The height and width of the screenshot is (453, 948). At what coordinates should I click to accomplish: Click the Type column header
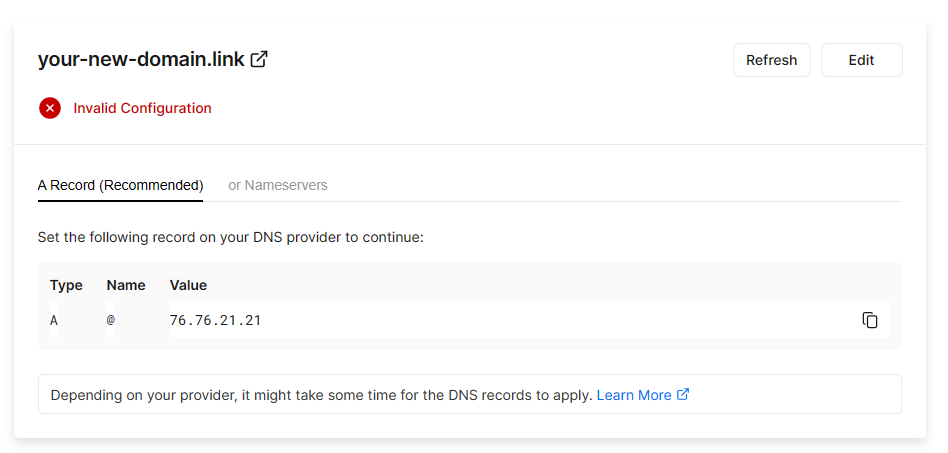(x=66, y=285)
